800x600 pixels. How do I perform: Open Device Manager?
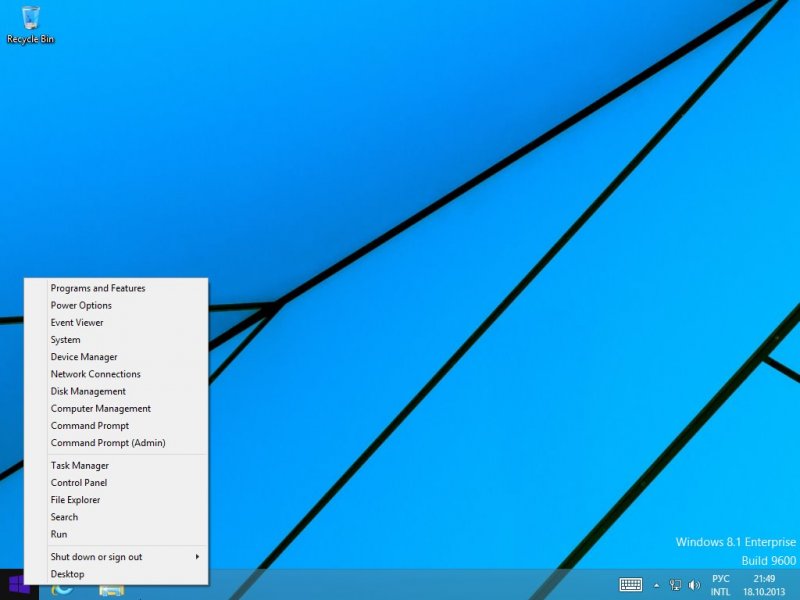(116, 357)
